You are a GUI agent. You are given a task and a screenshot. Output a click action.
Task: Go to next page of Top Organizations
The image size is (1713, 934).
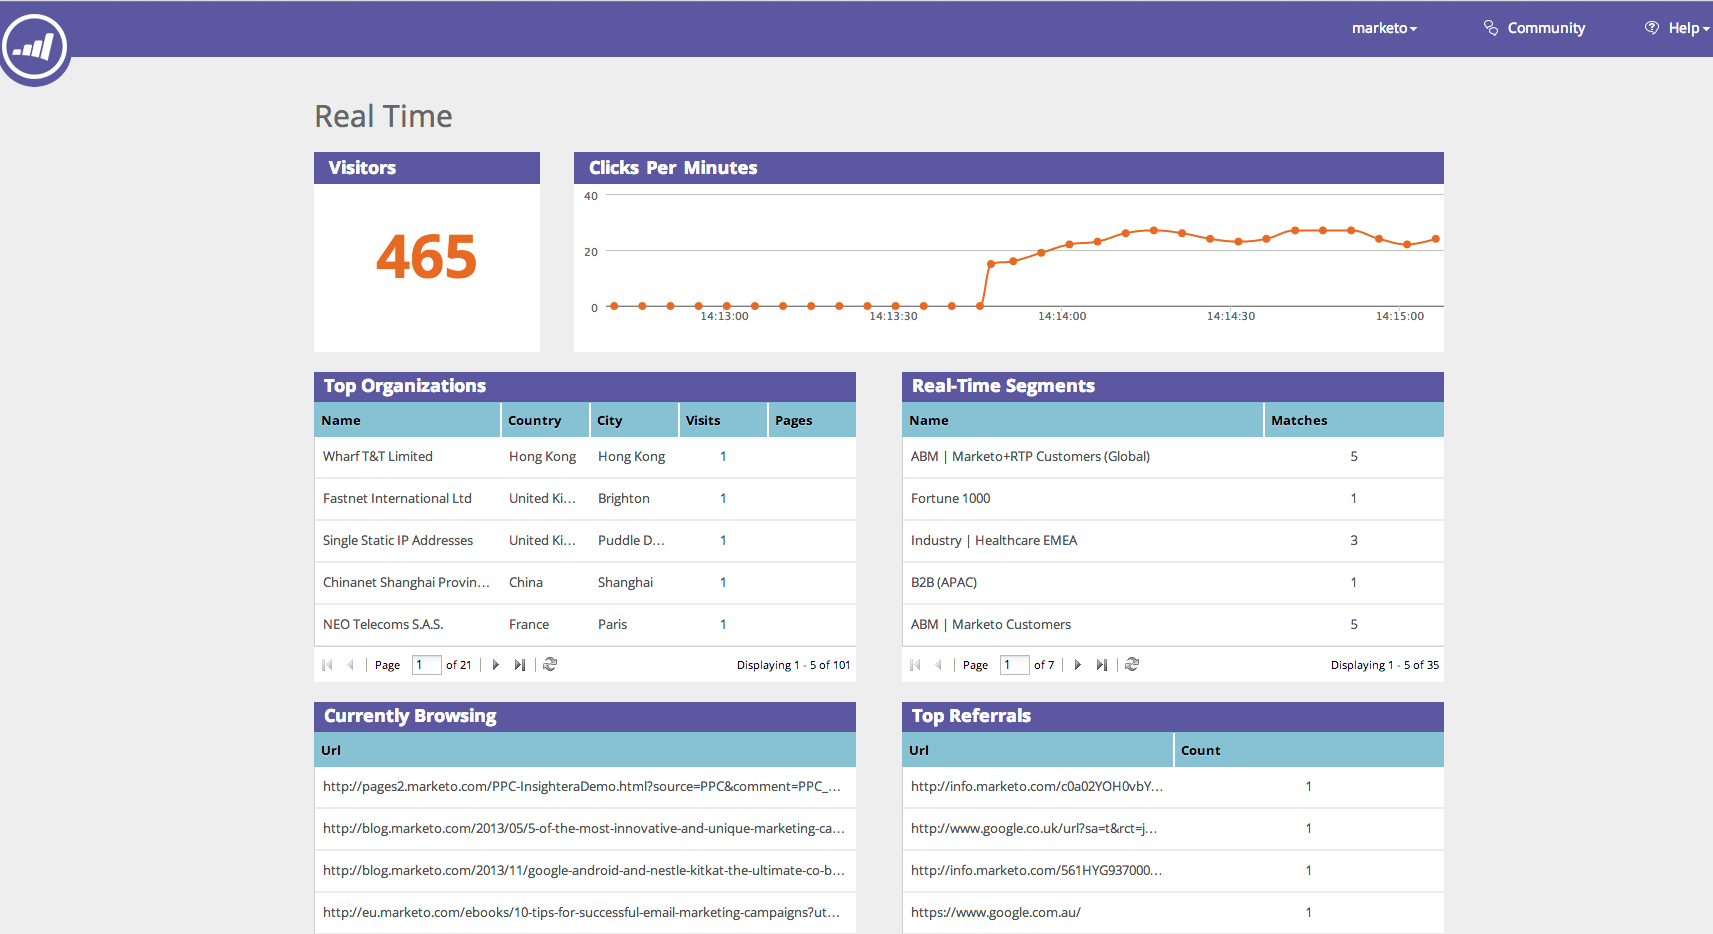coord(496,665)
